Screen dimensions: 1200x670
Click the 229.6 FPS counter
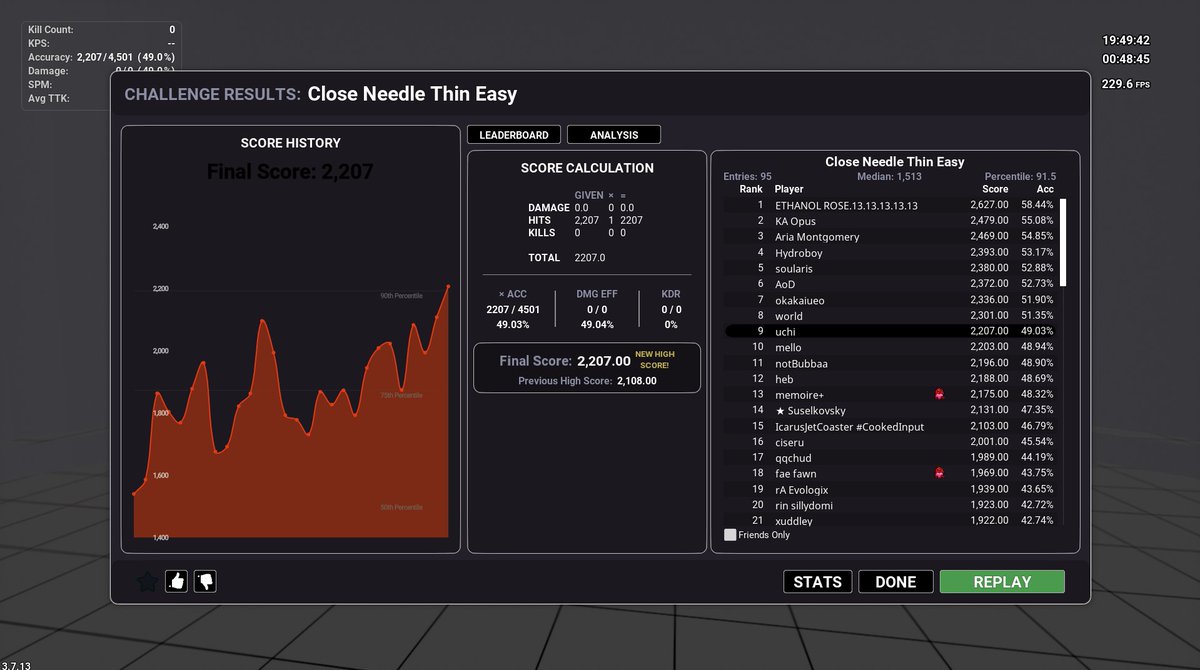pos(1125,84)
